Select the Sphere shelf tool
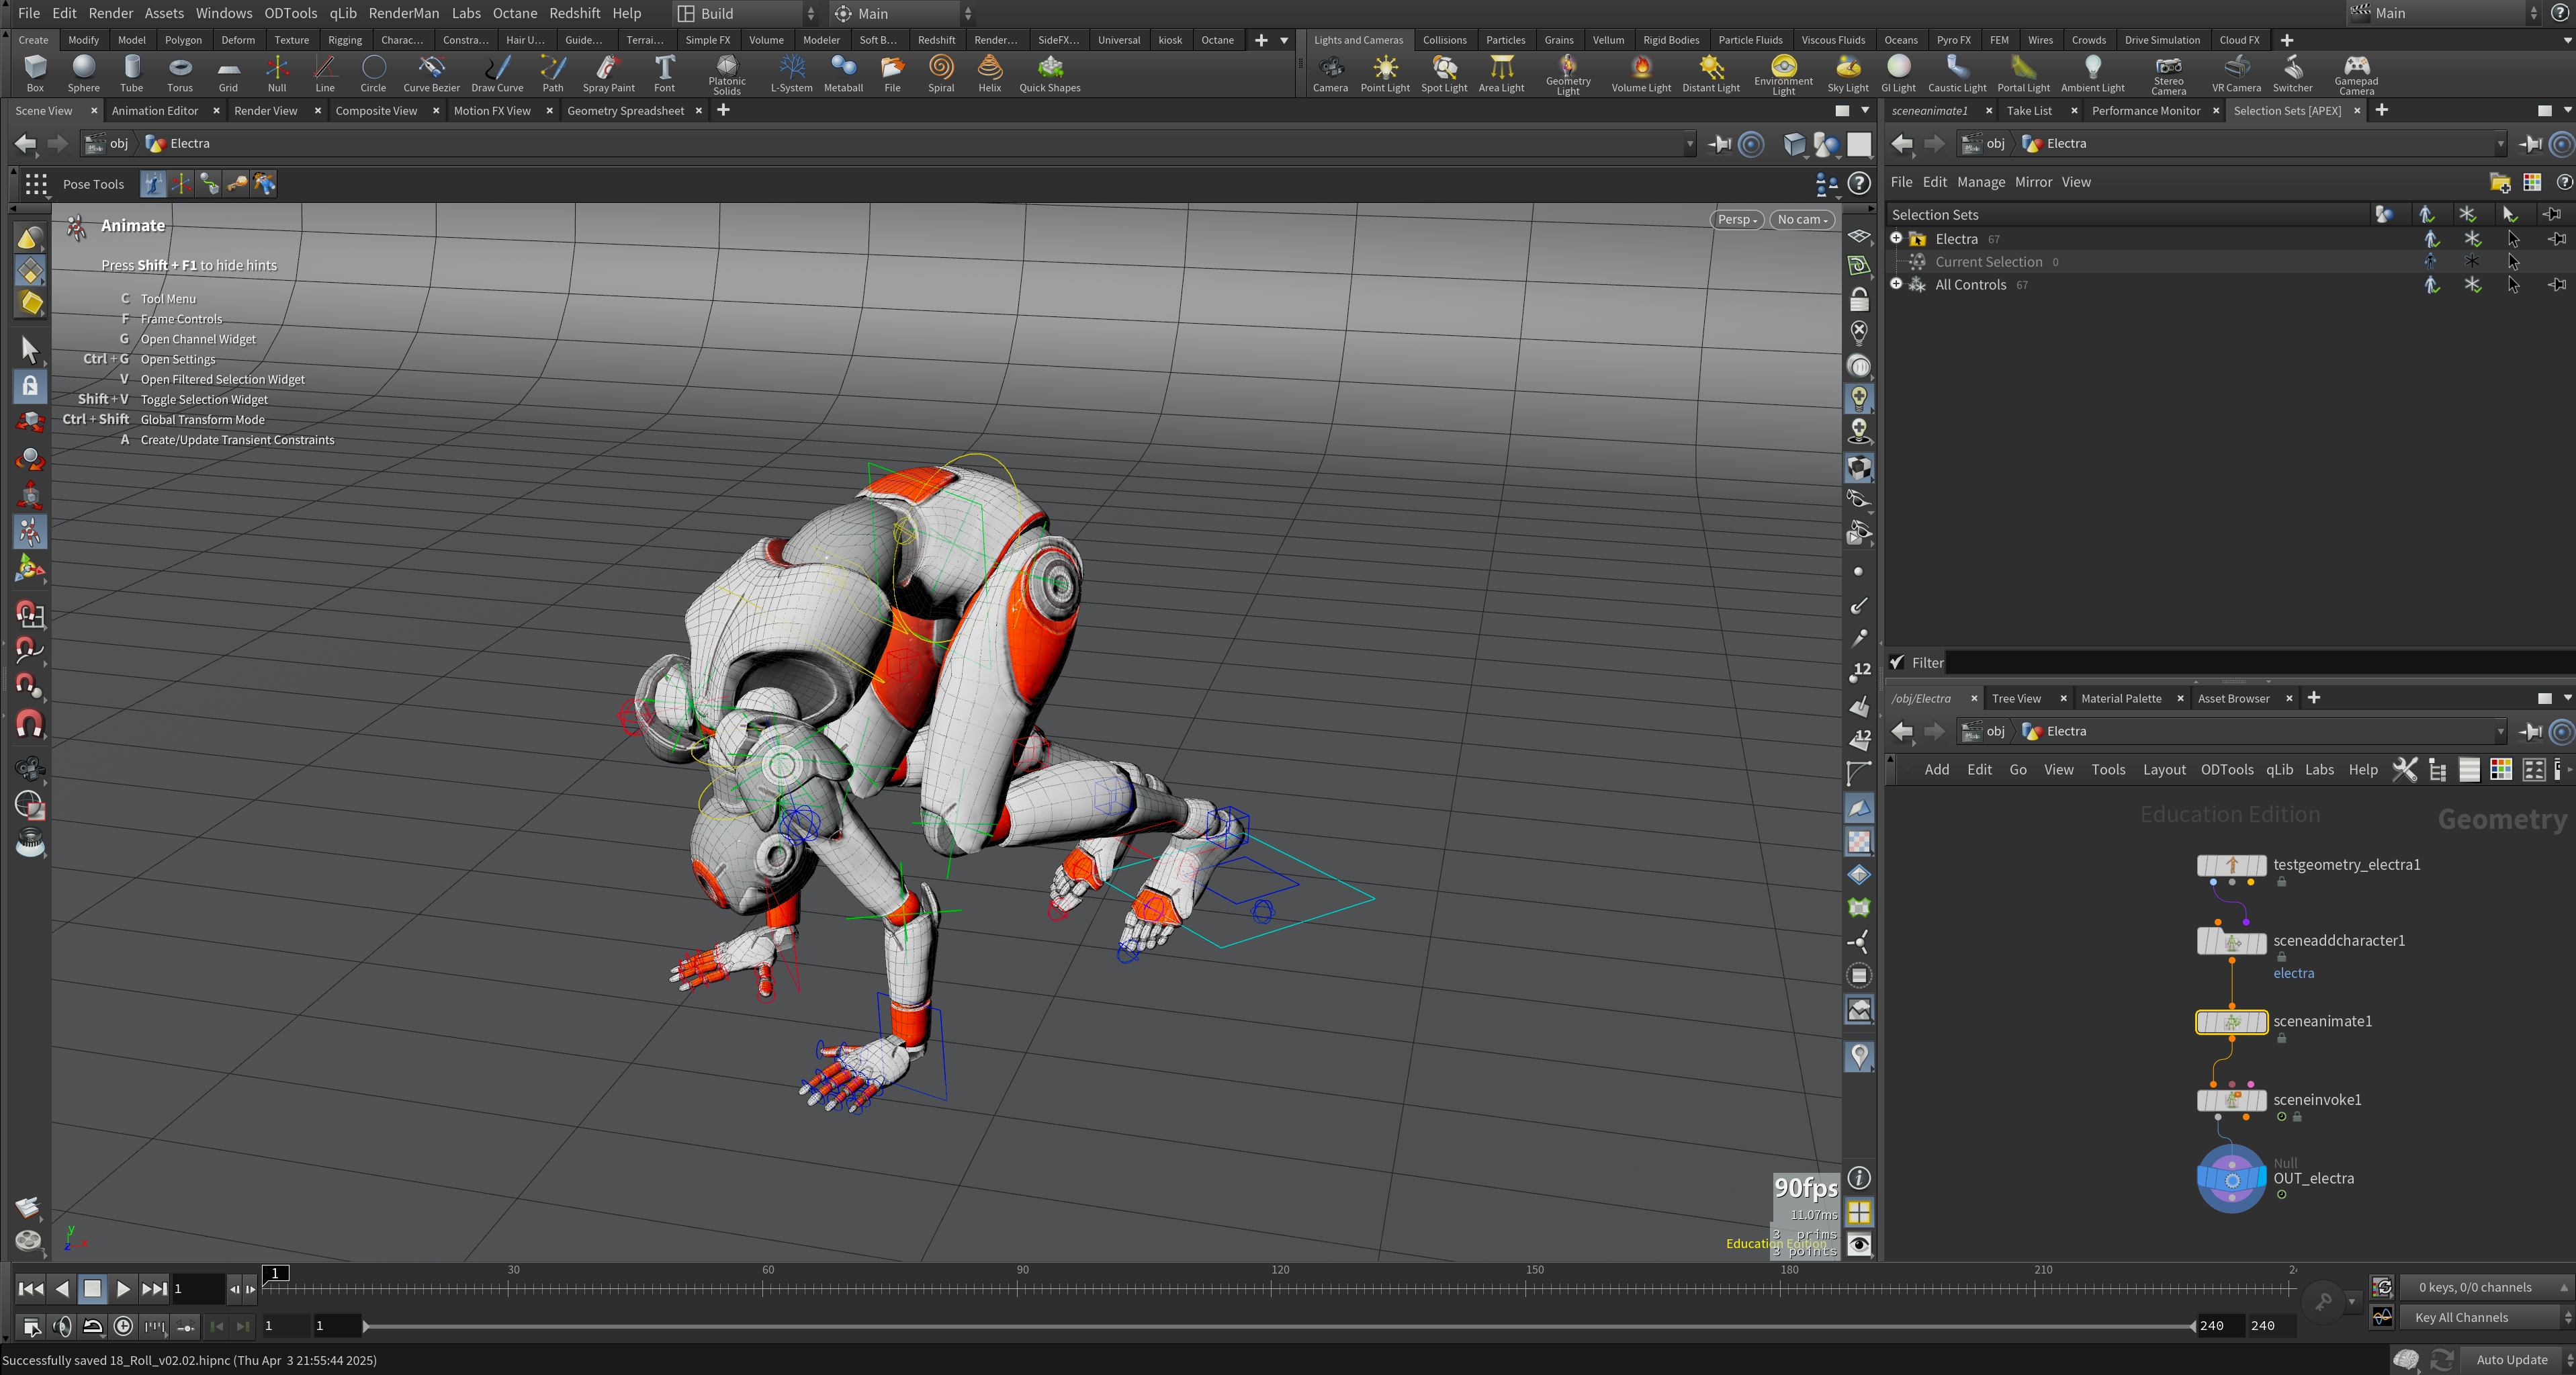Screen dimensions: 2576x1375 coord(84,74)
